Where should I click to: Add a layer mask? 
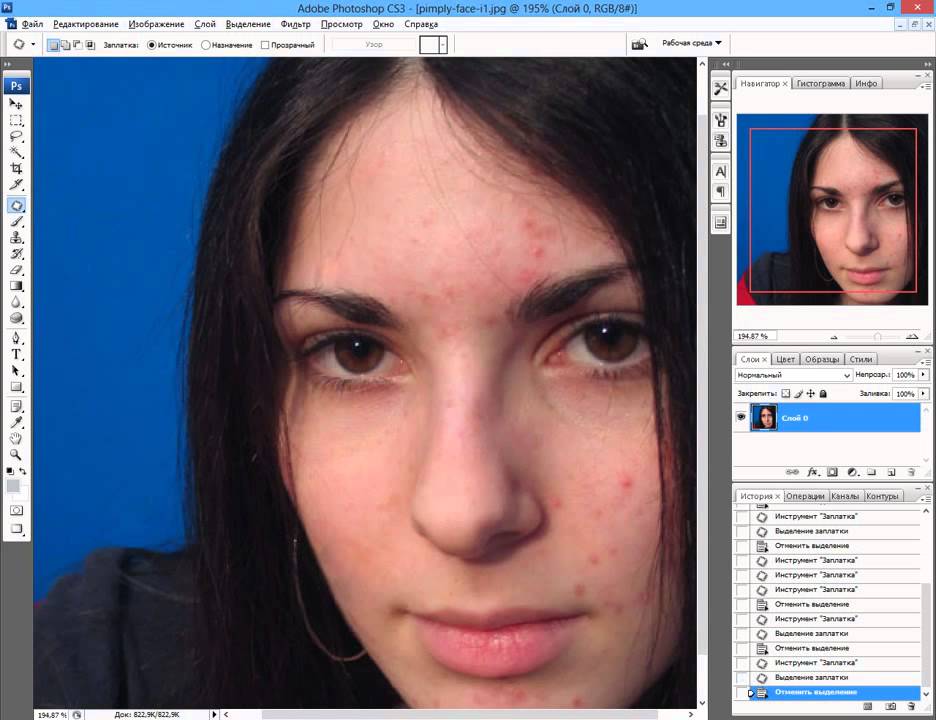point(832,472)
